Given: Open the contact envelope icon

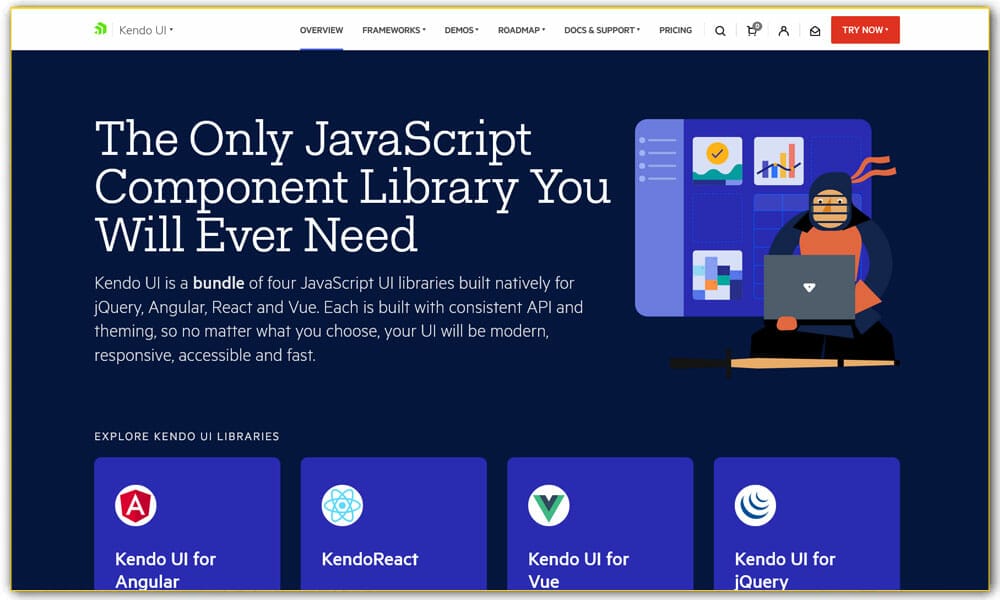Looking at the screenshot, I should point(814,30).
